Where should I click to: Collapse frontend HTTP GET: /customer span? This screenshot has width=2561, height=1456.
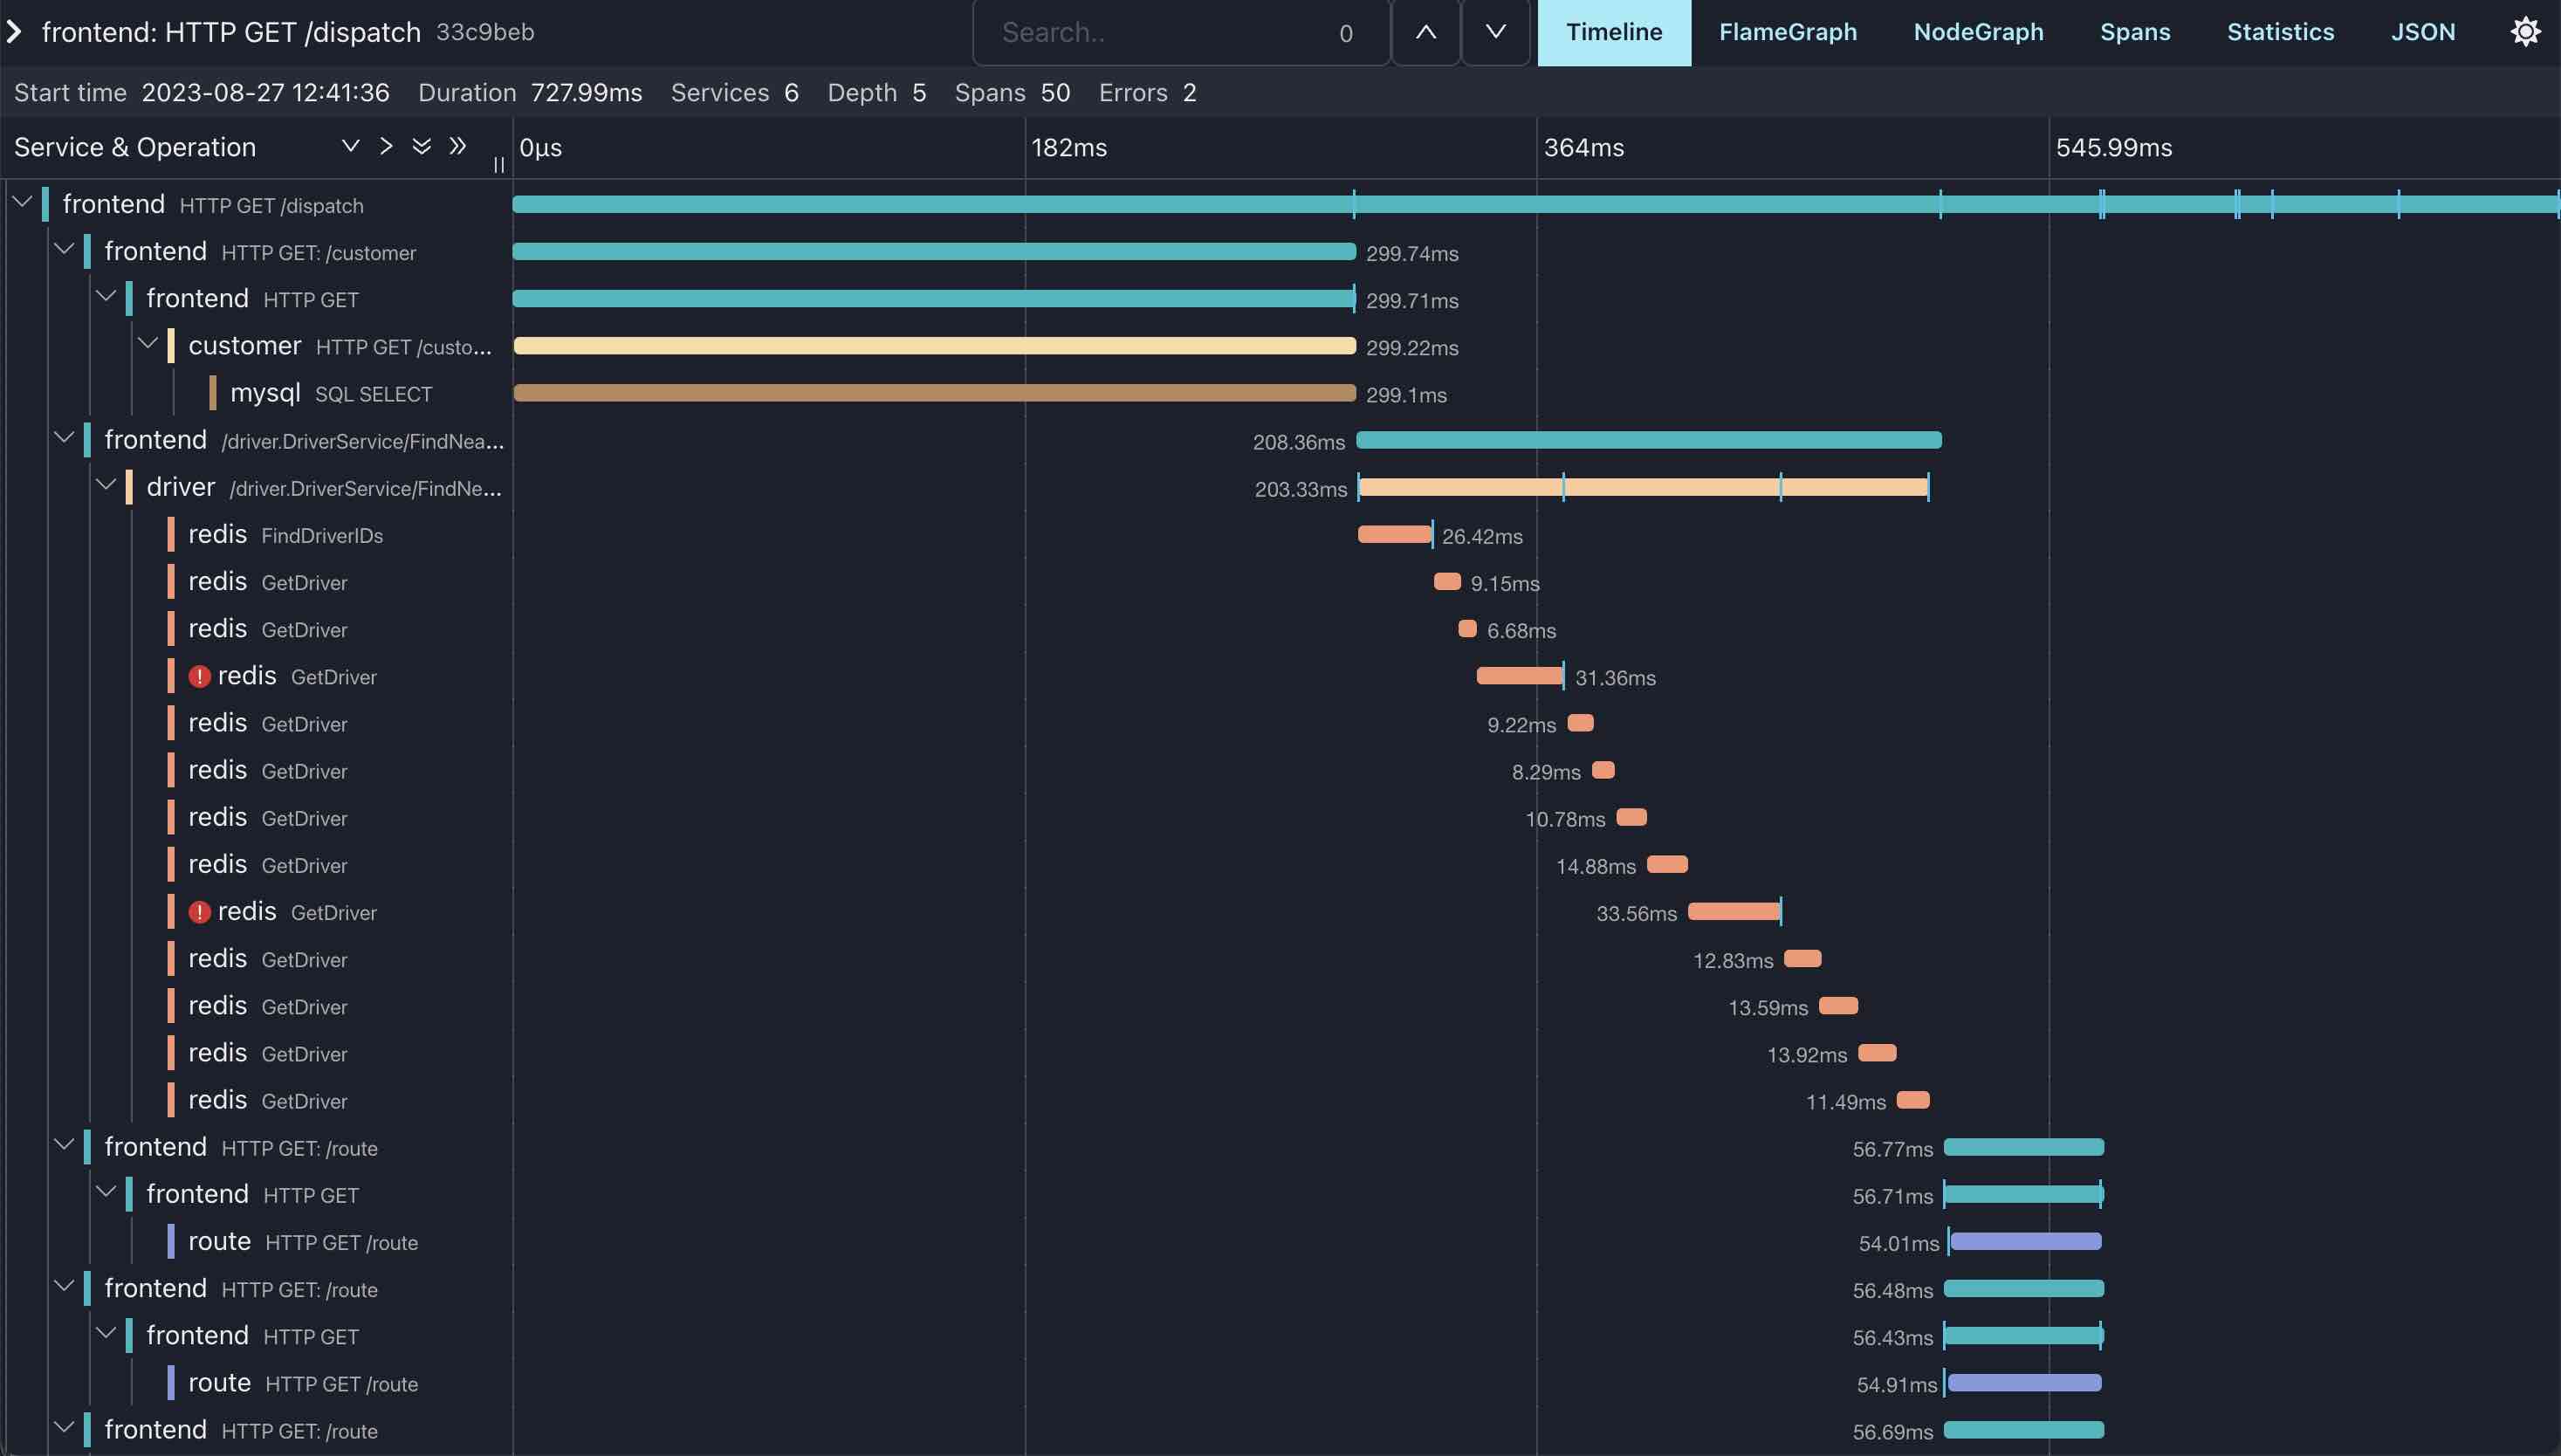point(64,250)
